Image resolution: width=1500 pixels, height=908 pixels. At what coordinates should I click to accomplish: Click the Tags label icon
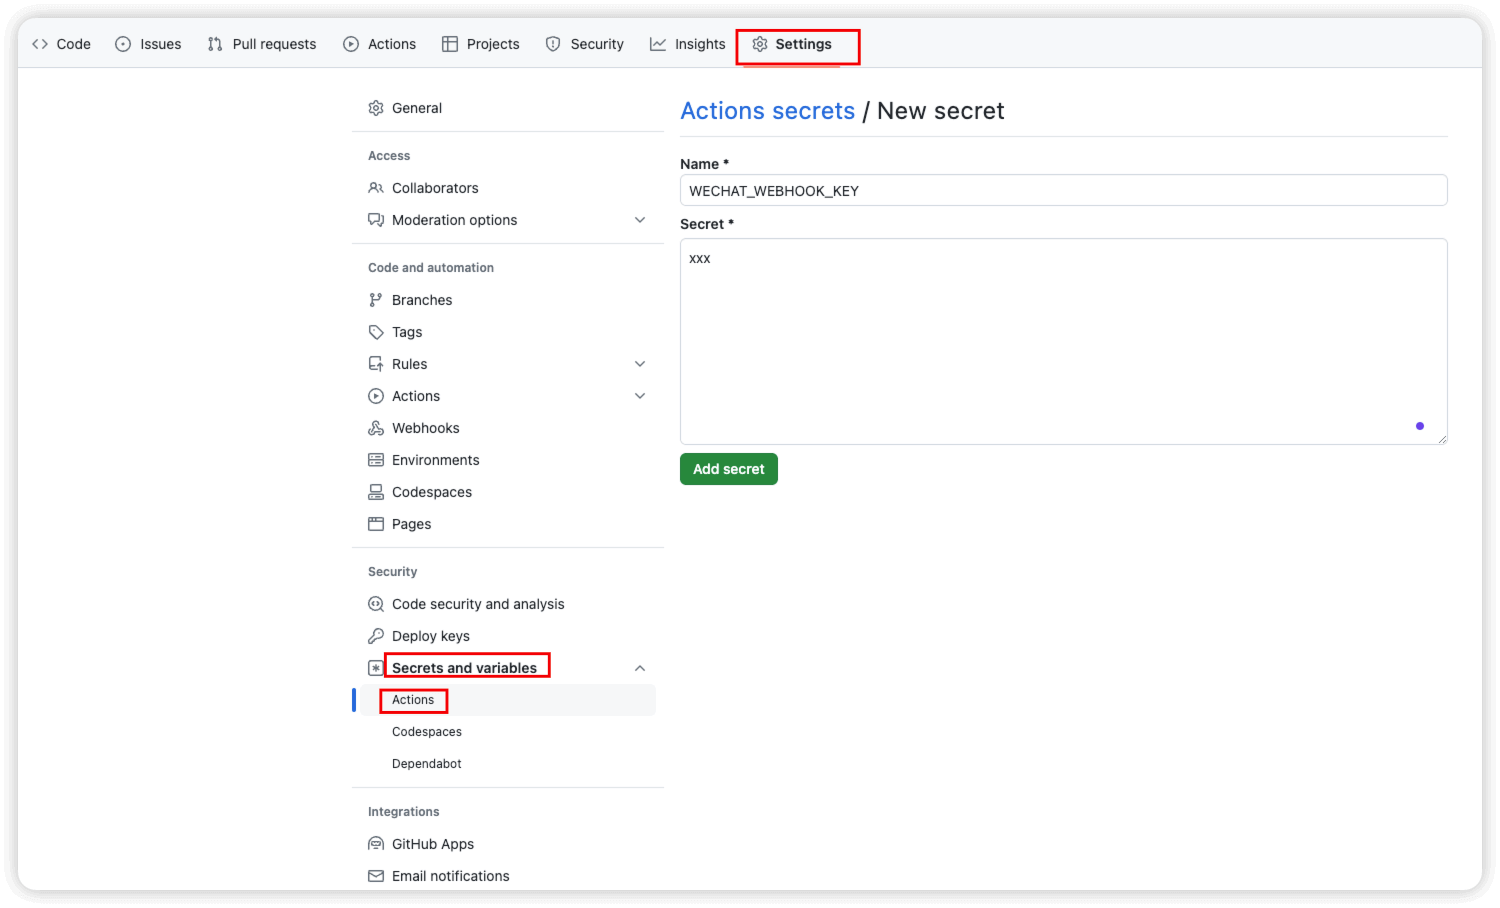tap(376, 332)
